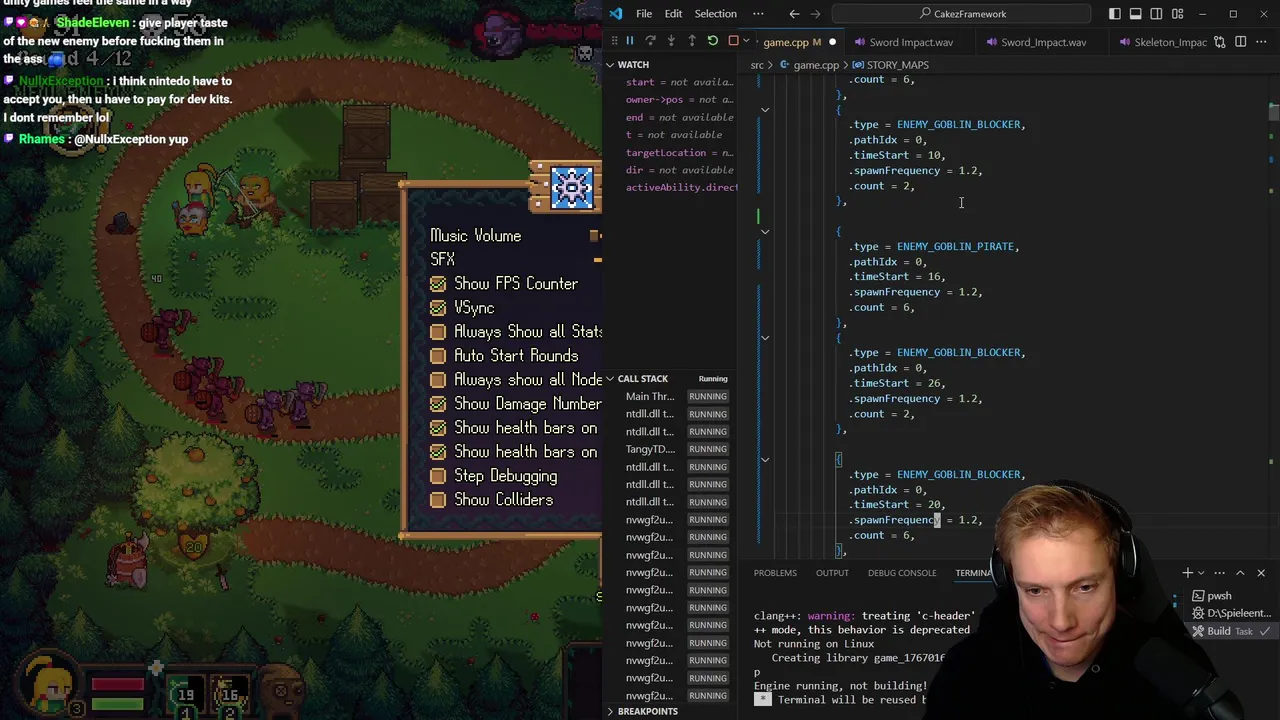This screenshot has height=720, width=1280.
Task: Toggle Show FPS Counter checkbox
Action: click(438, 284)
